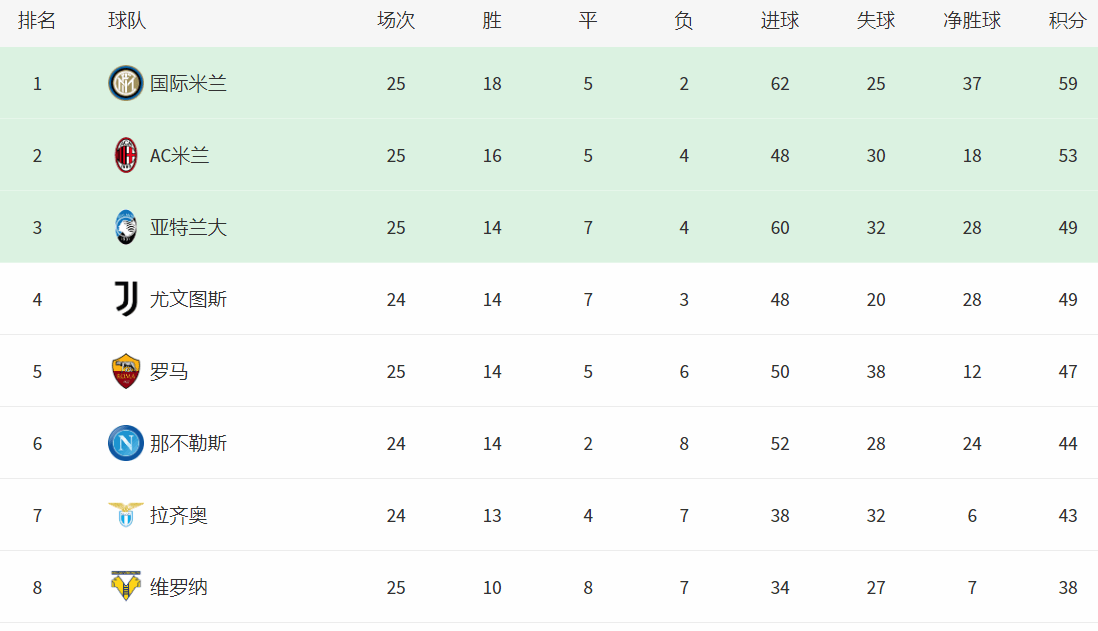
Task: Select the Atalanta team badge
Action: point(126,228)
